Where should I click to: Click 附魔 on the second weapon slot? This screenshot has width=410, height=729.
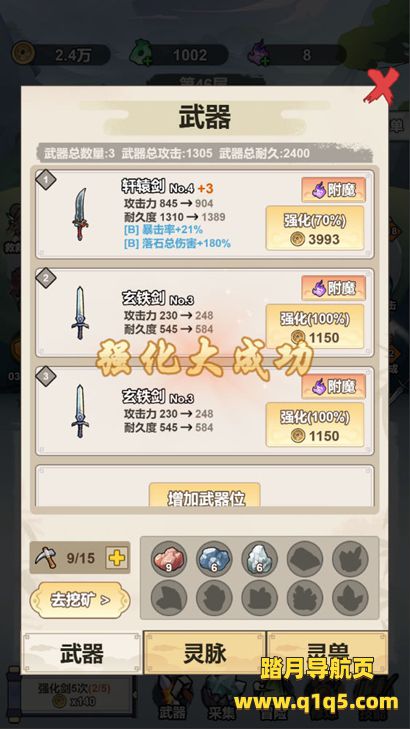coord(333,288)
